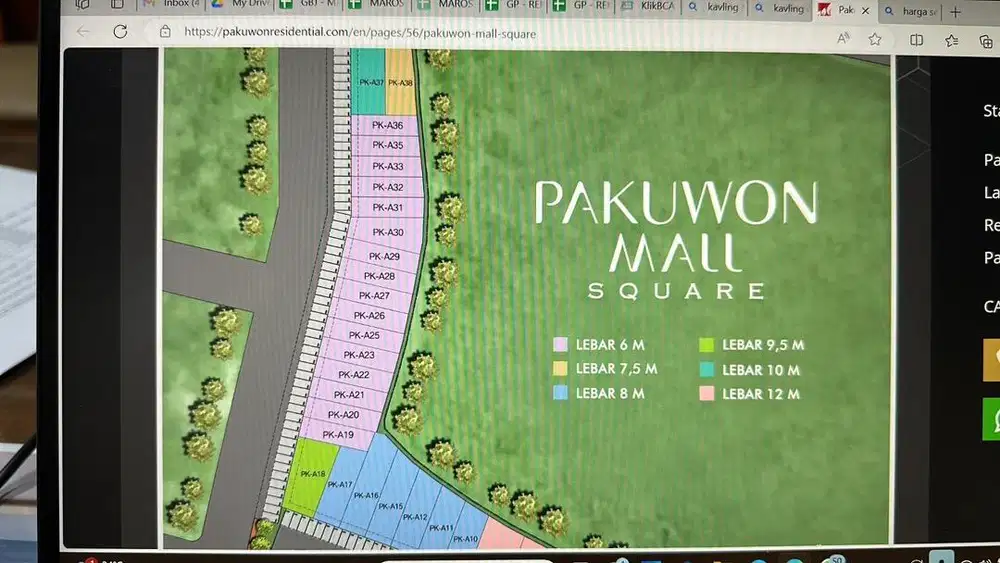Screen dimensions: 1000x563
Task: Click plot PK-A37 on the site map
Action: 369,82
